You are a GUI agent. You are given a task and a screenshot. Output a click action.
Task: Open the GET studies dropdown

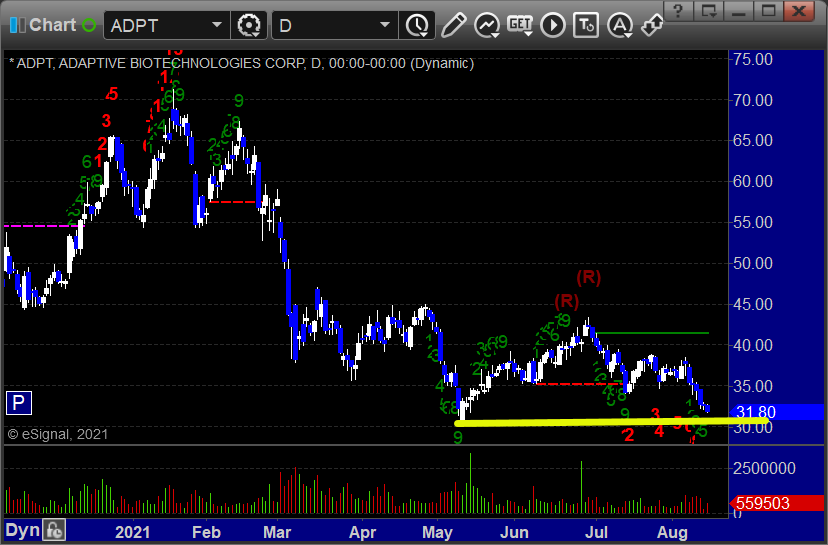coord(520,25)
